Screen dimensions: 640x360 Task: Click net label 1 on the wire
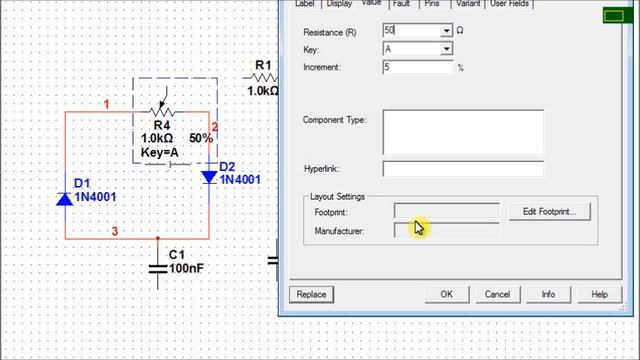tap(107, 104)
